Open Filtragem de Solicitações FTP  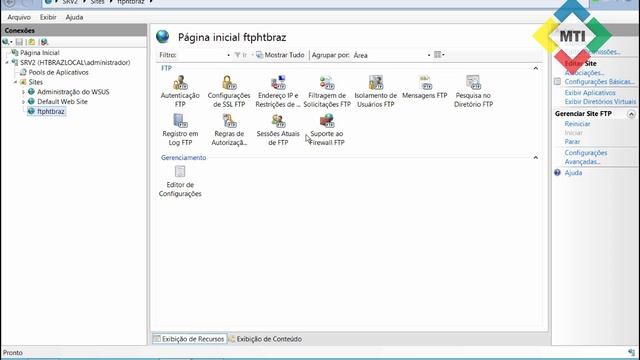(x=327, y=91)
